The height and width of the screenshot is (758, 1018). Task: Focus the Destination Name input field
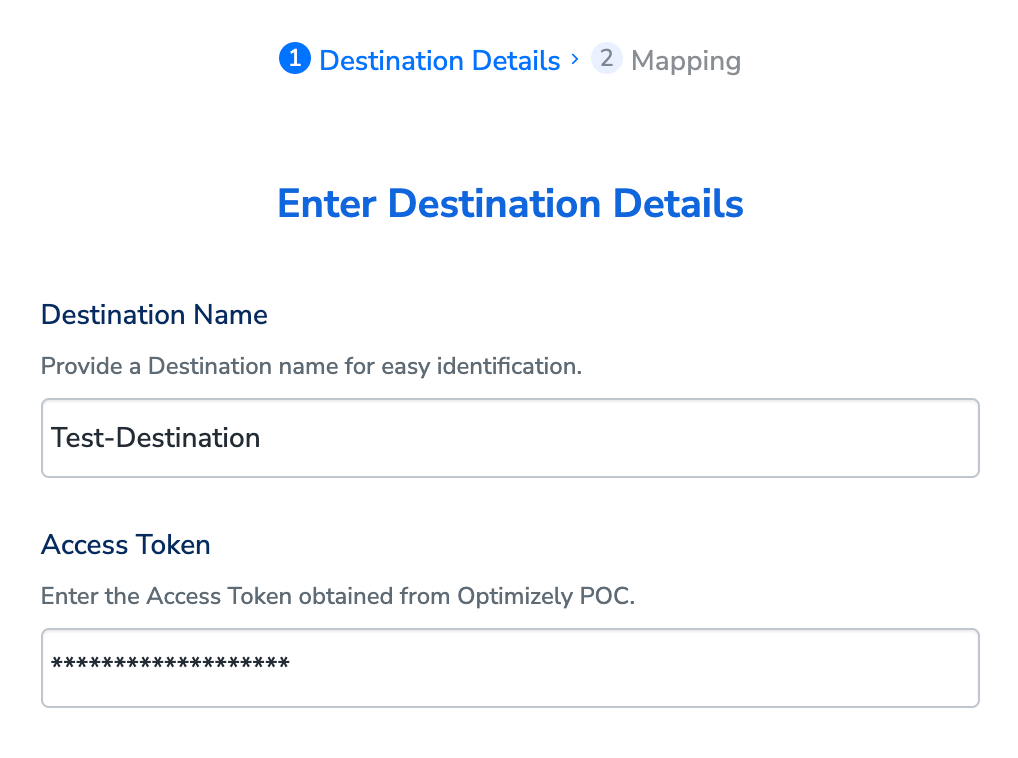(600, 438)
